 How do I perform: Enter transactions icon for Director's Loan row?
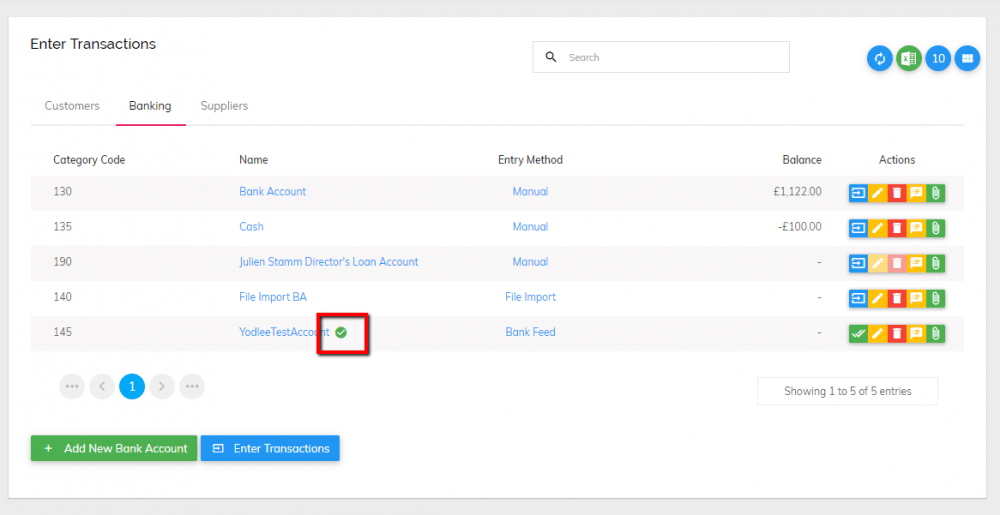(x=858, y=263)
